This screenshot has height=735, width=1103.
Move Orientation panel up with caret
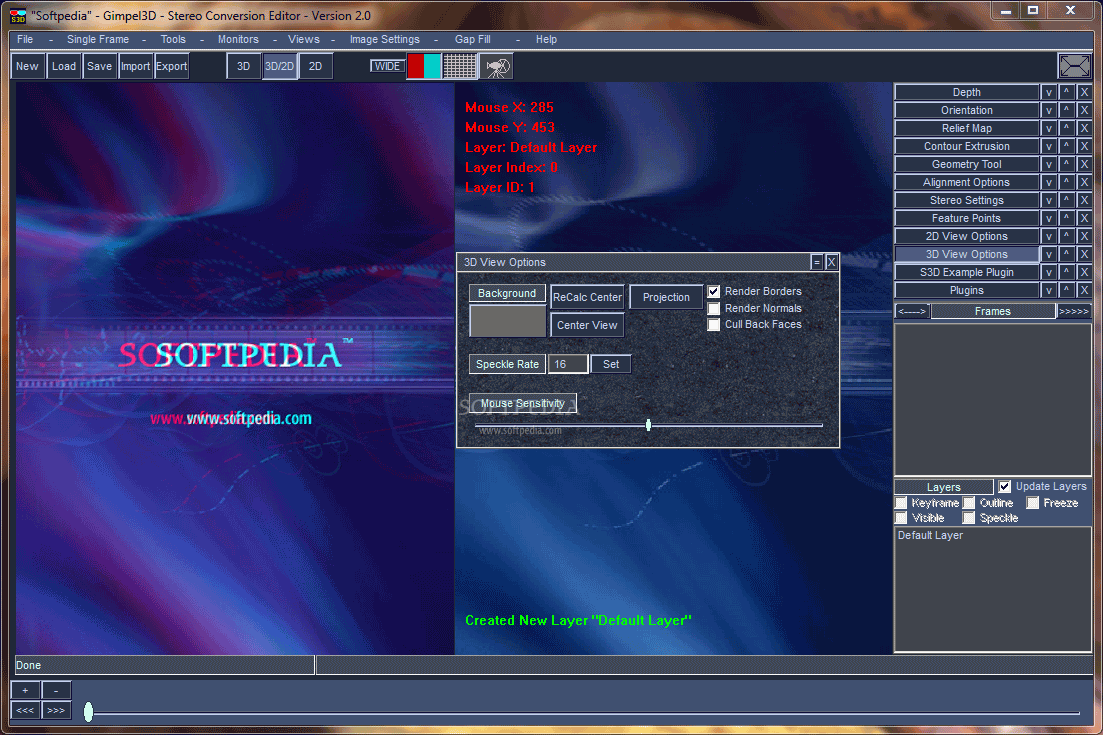point(1066,110)
